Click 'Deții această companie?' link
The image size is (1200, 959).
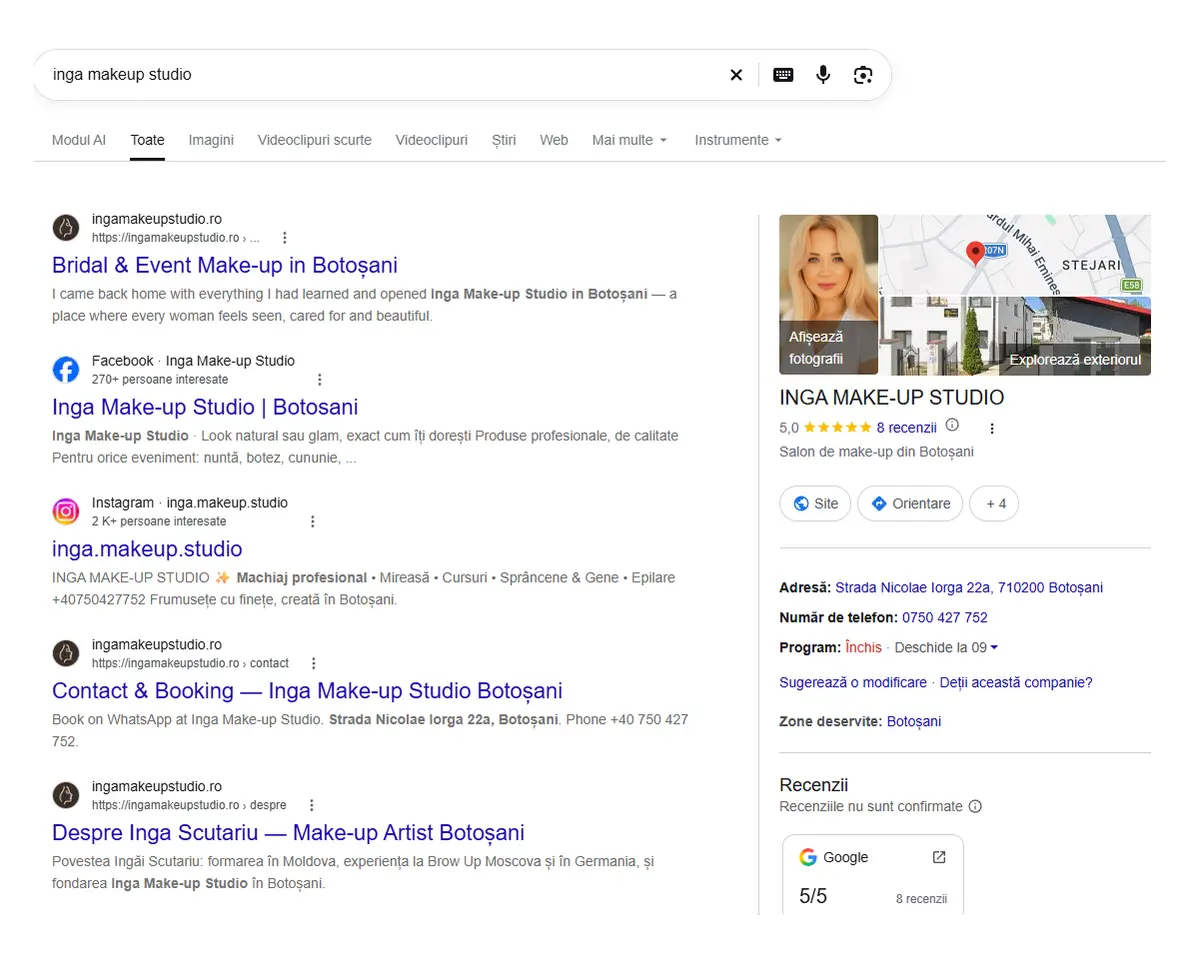[1016, 683]
